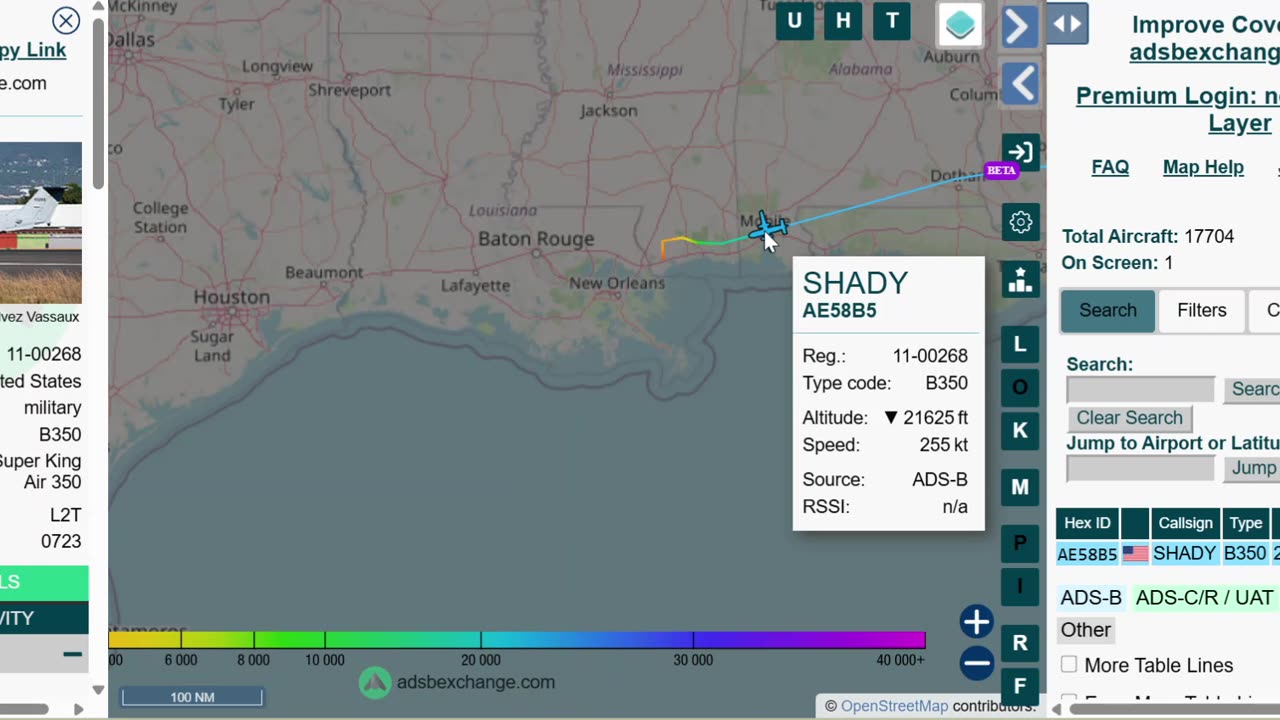Open the aircraft photo thumbnail
Screen dimensions: 1280x720
pyautogui.click(x=41, y=222)
